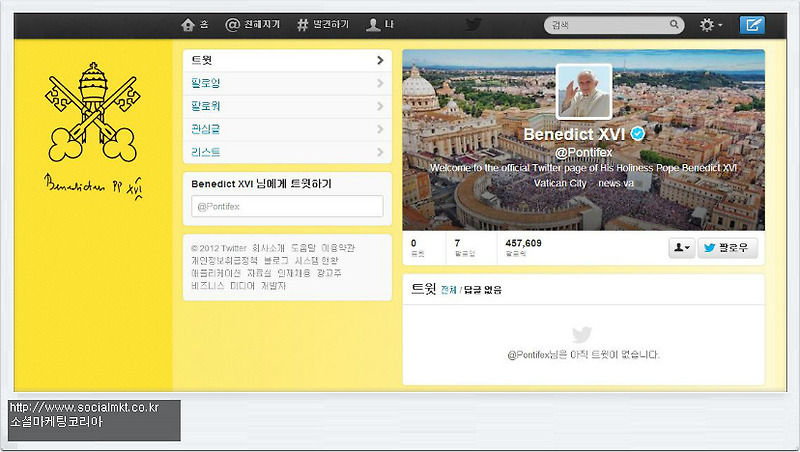Click the 팔로우 (Follow) button
This screenshot has height=452, width=800.
coord(728,248)
